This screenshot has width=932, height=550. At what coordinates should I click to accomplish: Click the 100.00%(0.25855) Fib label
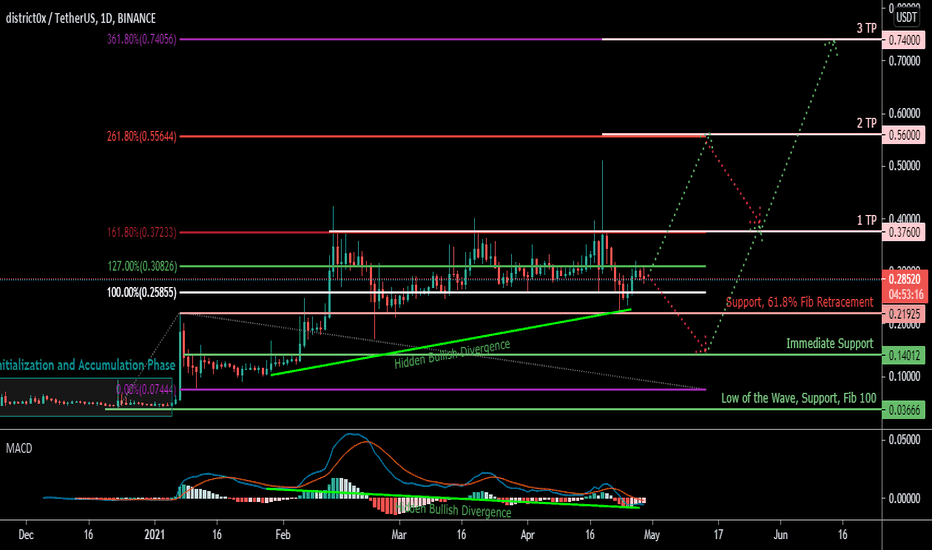coord(141,293)
